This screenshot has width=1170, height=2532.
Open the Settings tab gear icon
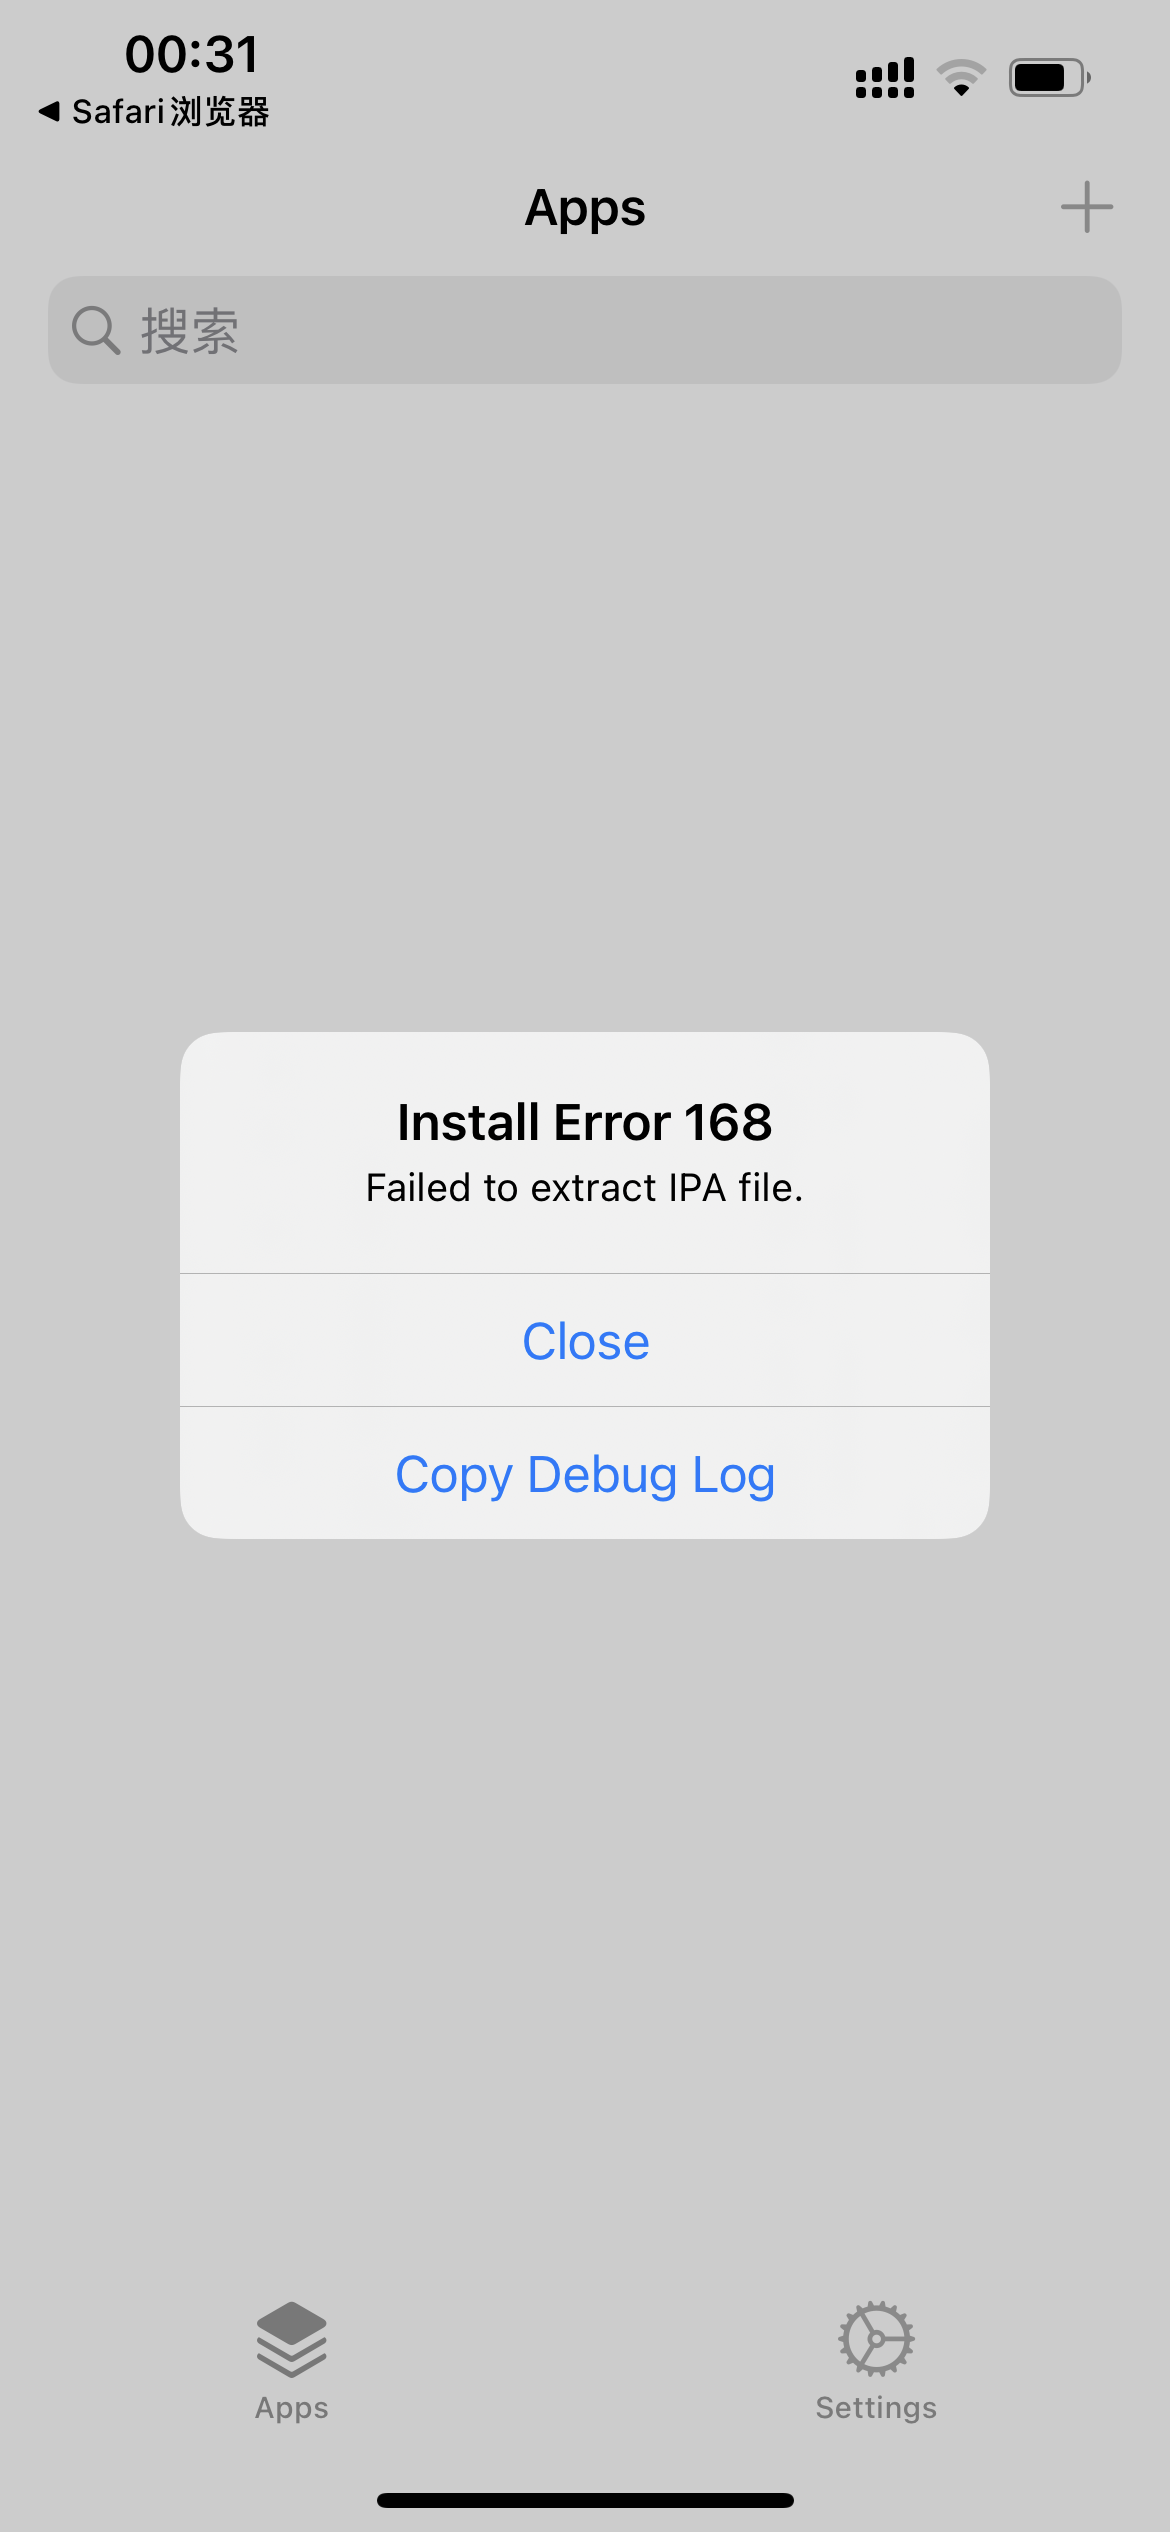pyautogui.click(x=876, y=2339)
